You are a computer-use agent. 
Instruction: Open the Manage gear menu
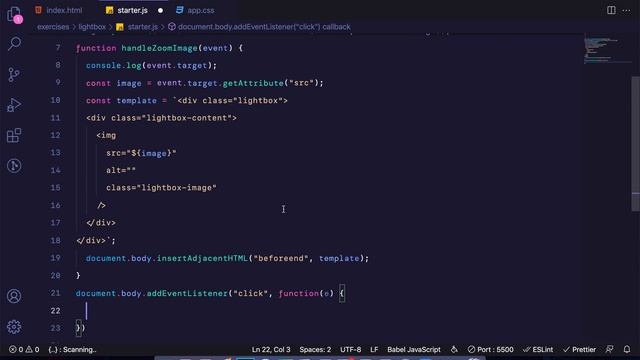click(14, 327)
